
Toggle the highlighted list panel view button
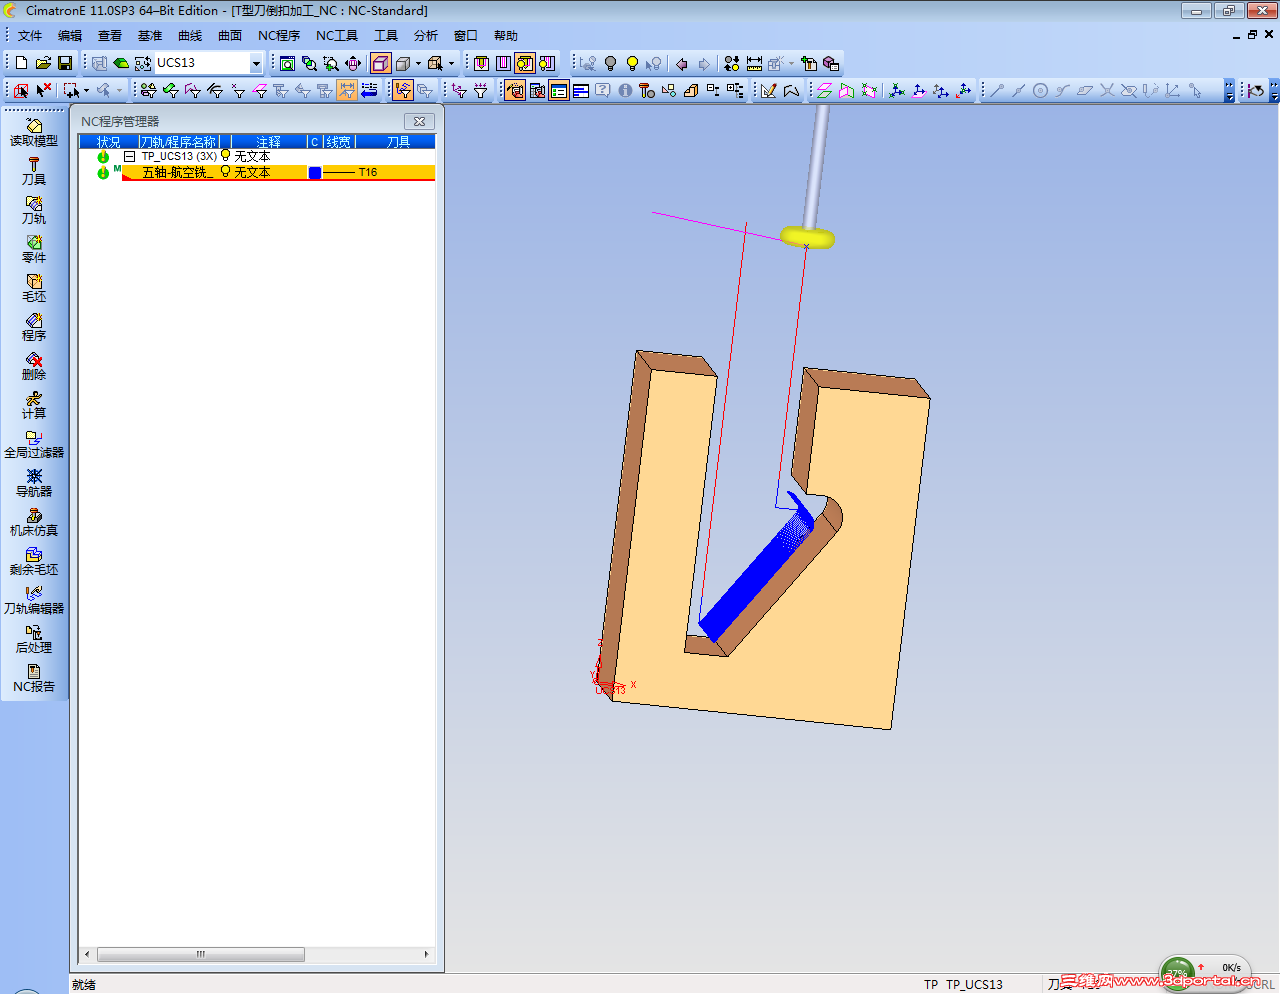click(x=559, y=90)
